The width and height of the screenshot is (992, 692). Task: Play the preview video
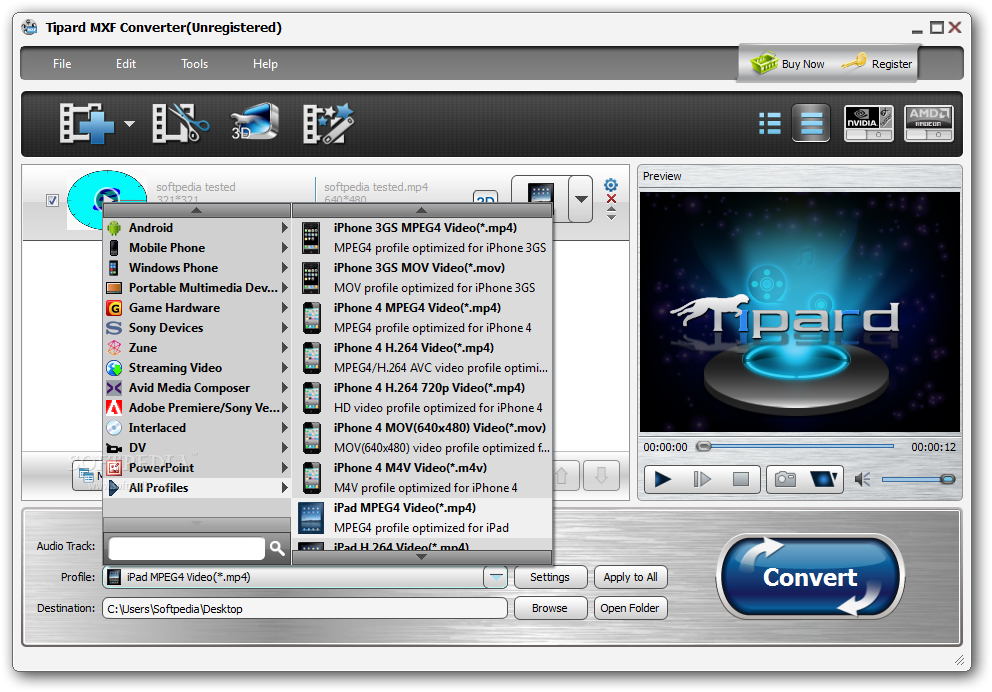(x=662, y=479)
